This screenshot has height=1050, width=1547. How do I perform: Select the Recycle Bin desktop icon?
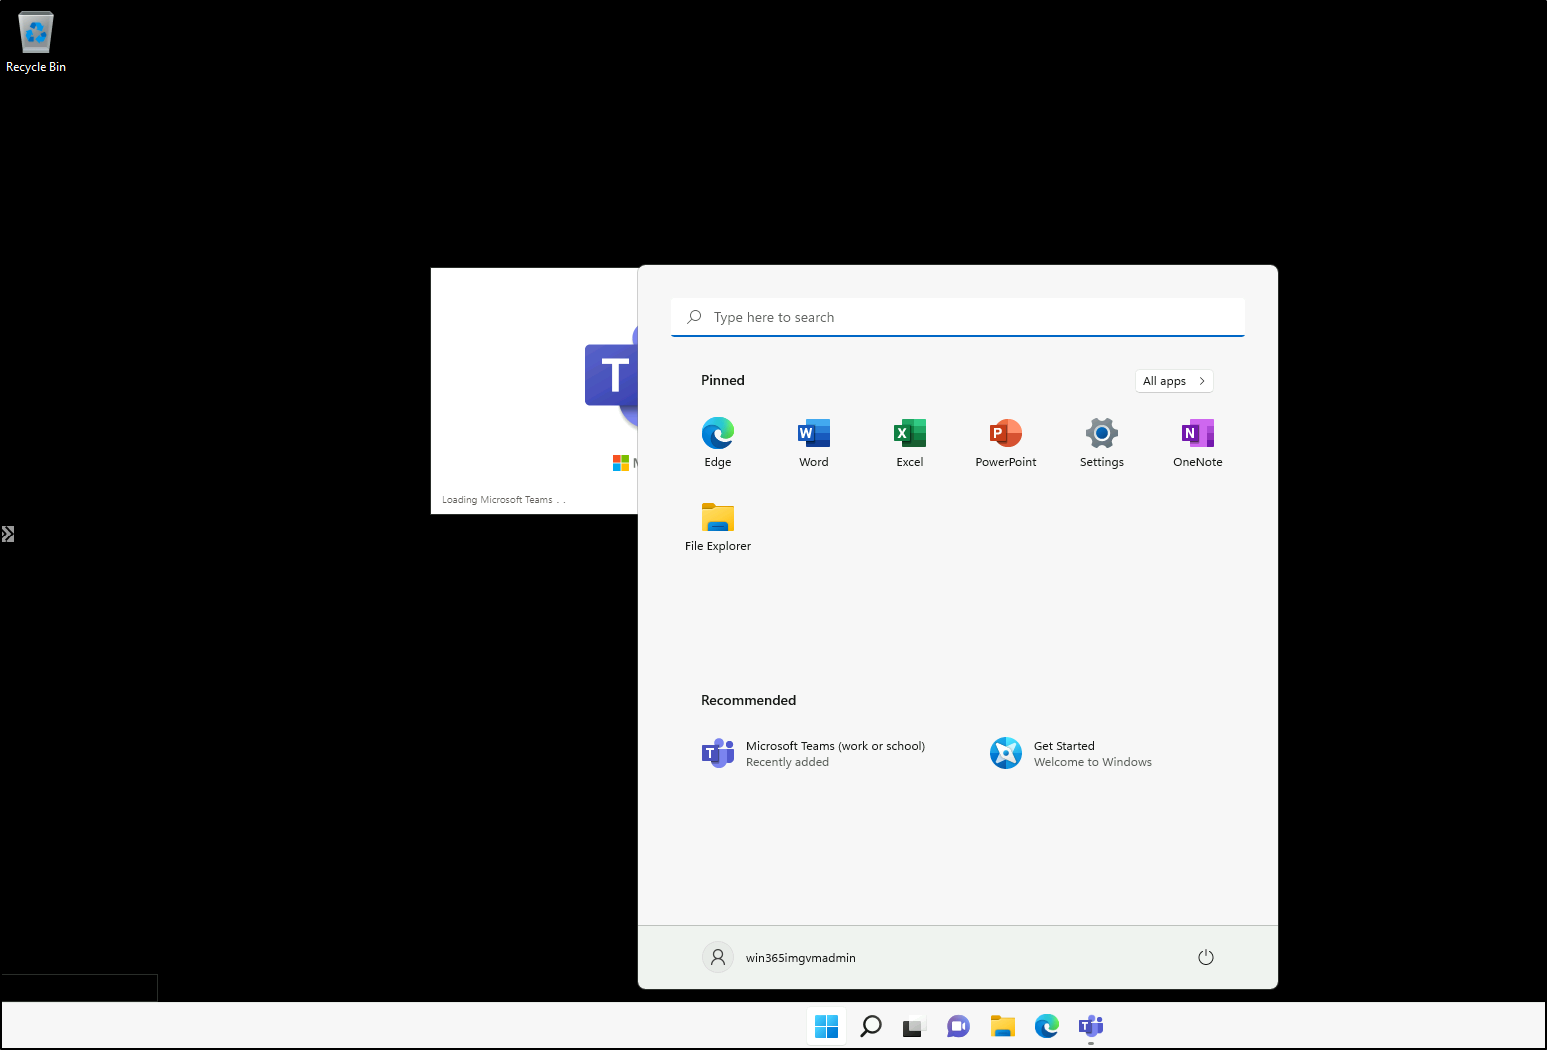click(x=36, y=42)
